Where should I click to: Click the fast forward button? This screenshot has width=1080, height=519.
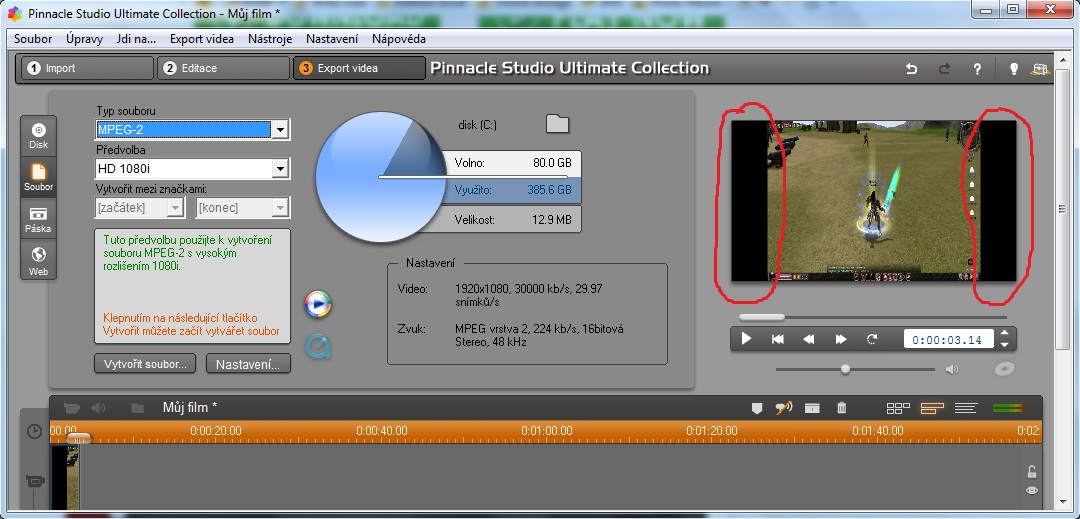coord(841,339)
